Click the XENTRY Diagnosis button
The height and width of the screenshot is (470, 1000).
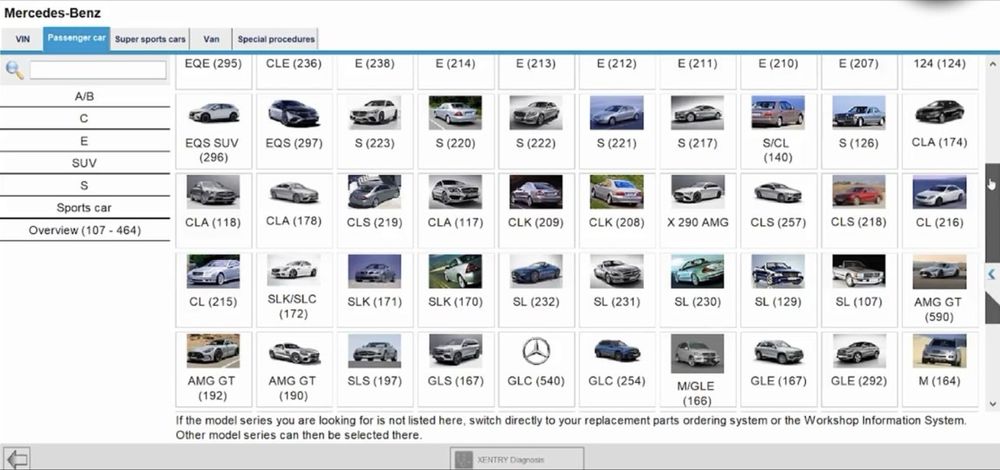(517, 459)
